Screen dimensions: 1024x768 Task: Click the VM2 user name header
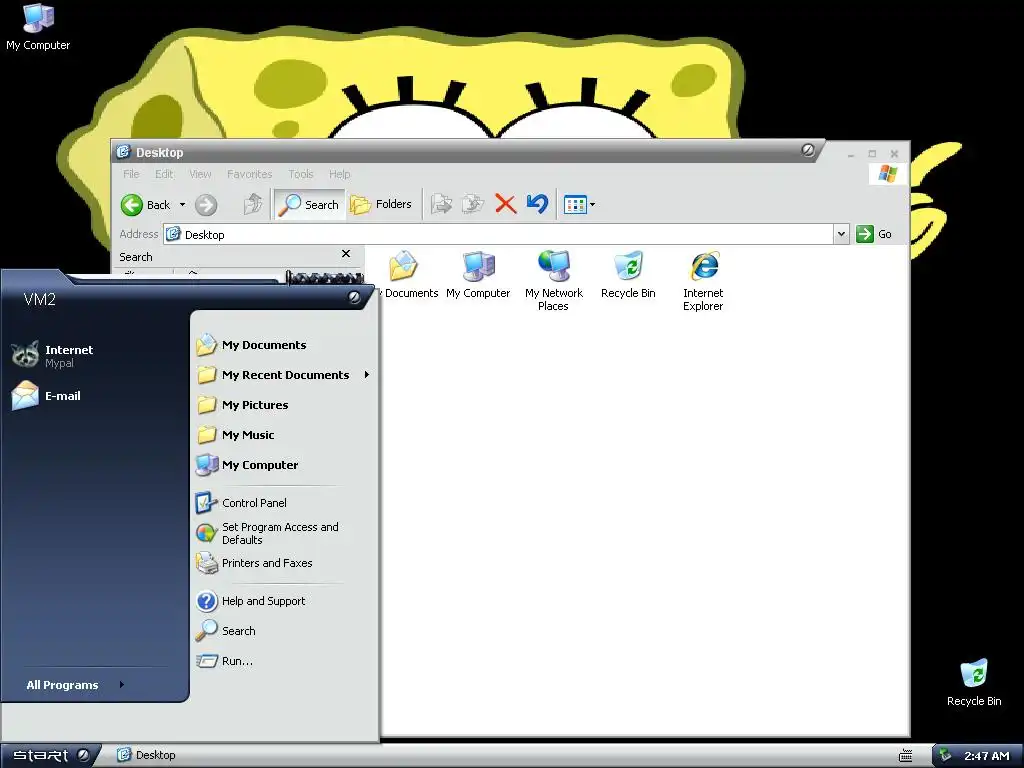pos(40,299)
